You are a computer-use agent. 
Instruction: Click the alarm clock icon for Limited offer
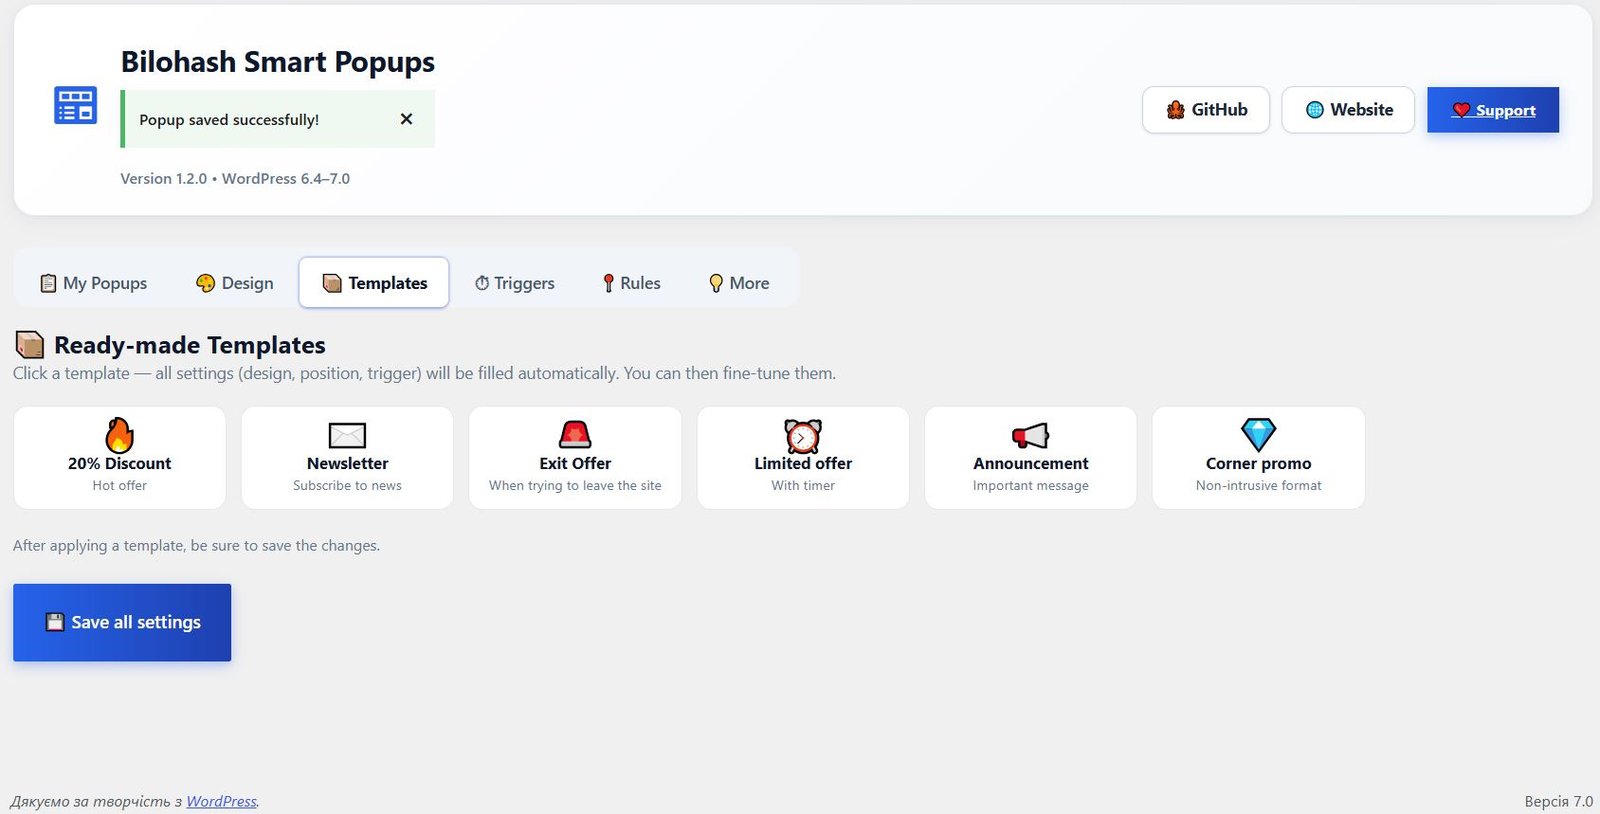tap(803, 436)
